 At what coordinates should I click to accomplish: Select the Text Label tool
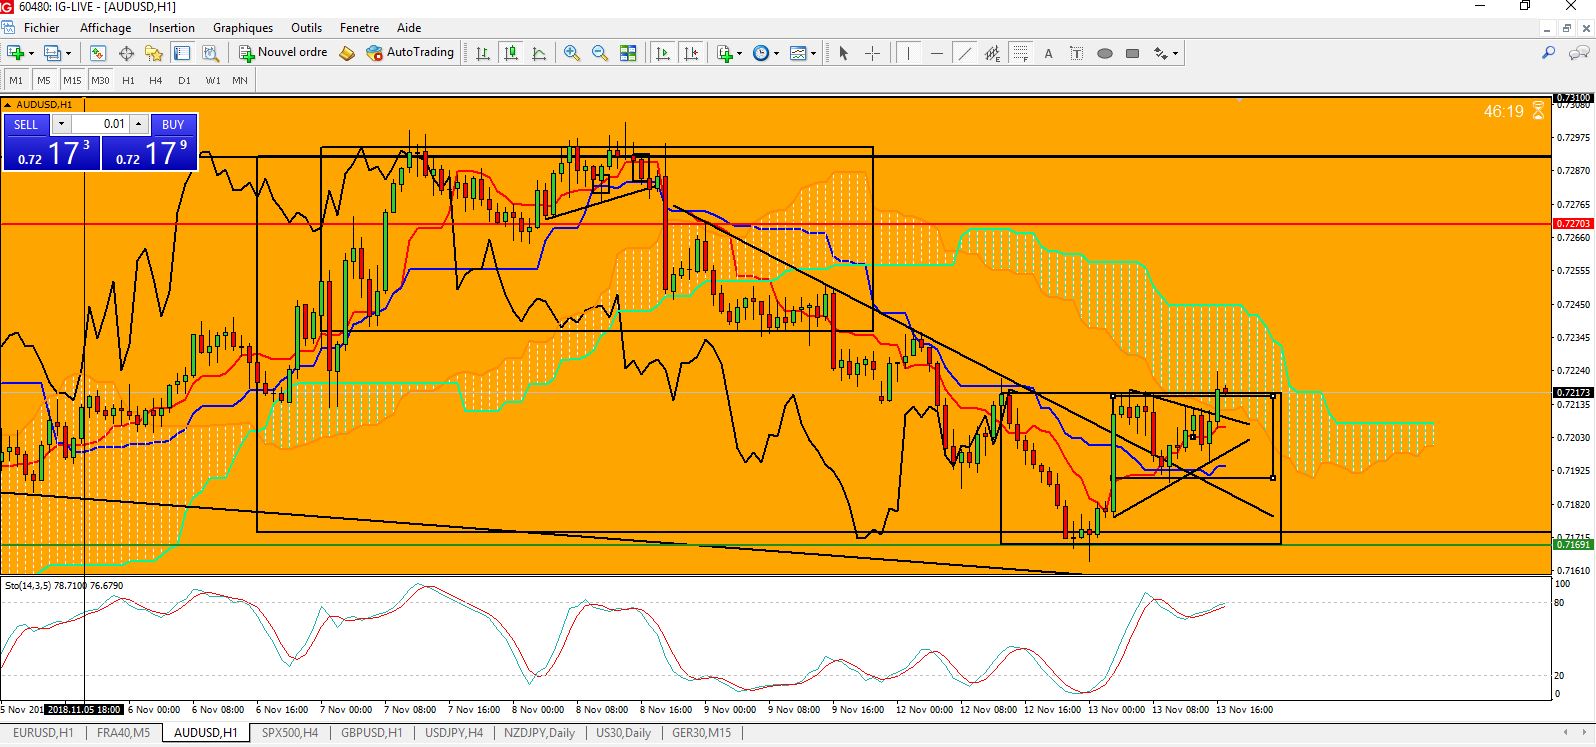[x=1076, y=53]
